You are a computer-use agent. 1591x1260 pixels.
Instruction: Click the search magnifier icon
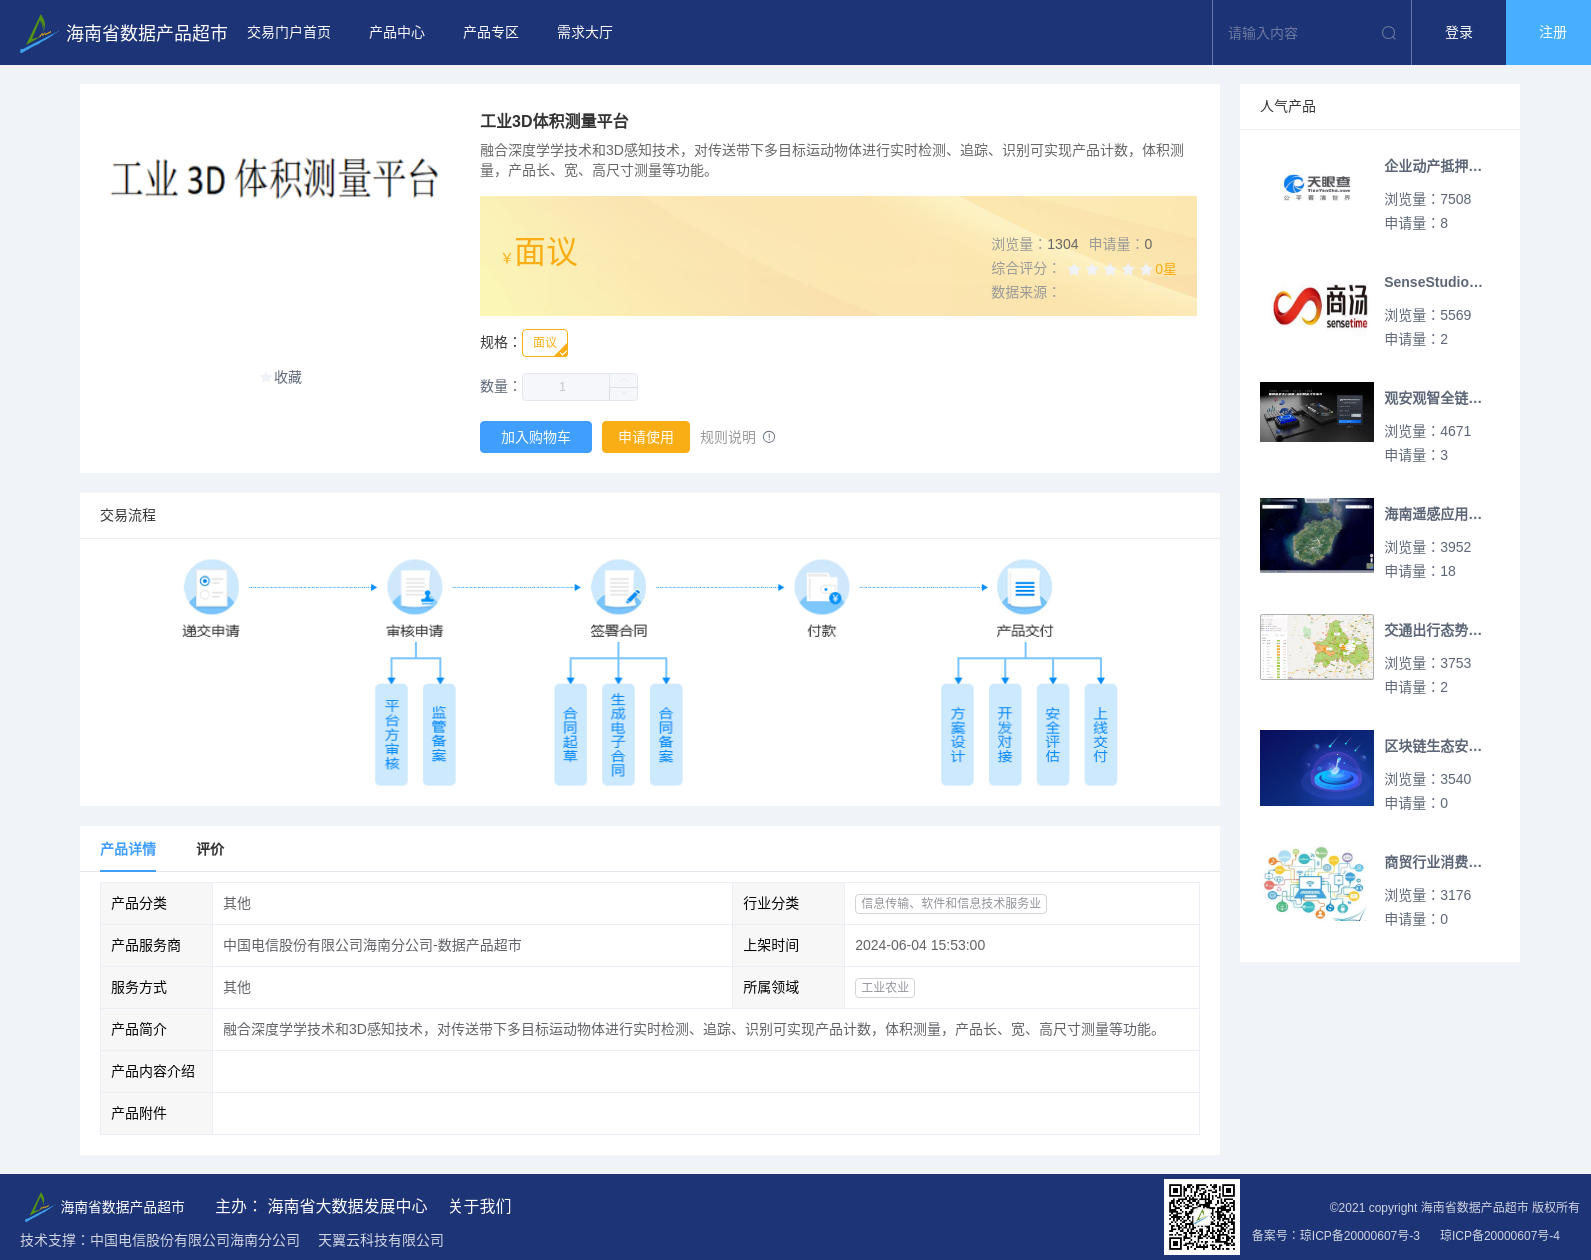tap(1389, 33)
